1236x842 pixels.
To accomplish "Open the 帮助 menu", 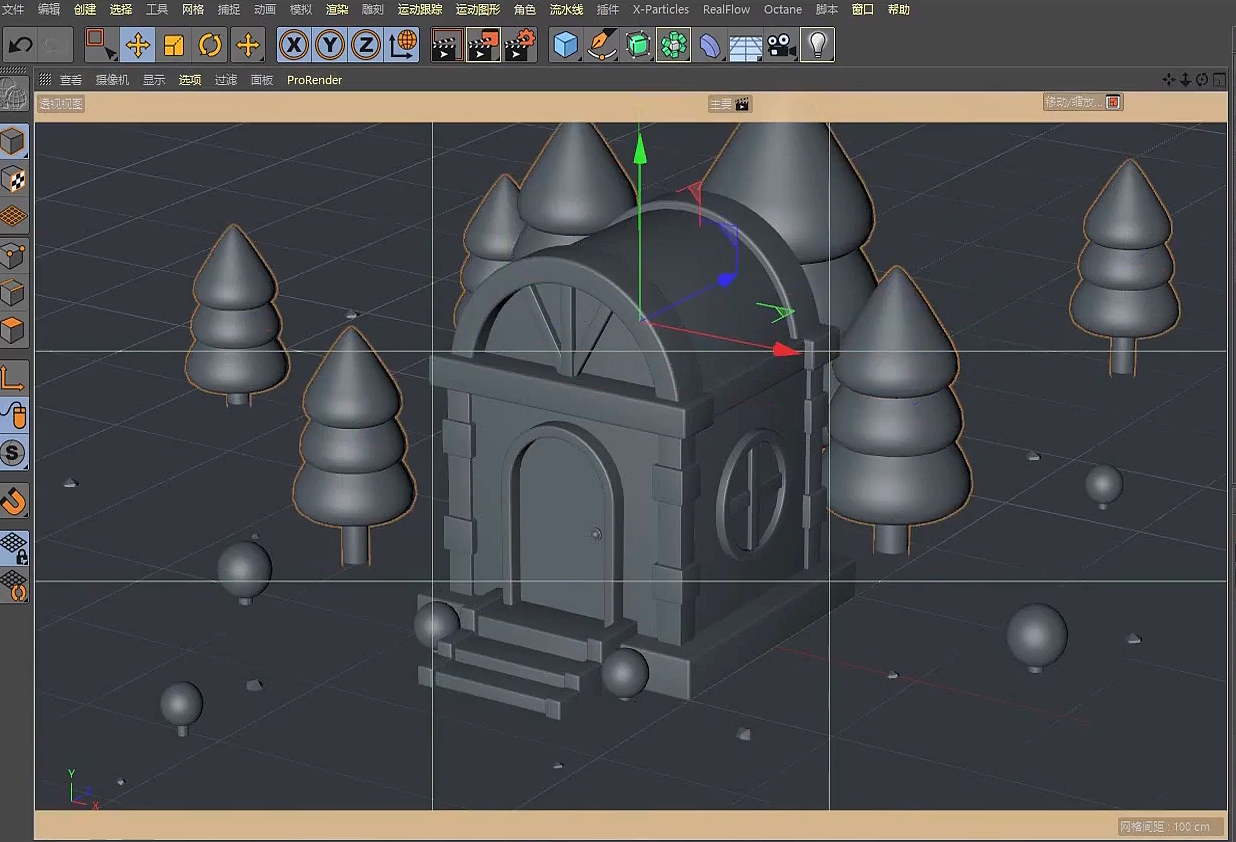I will pos(899,9).
